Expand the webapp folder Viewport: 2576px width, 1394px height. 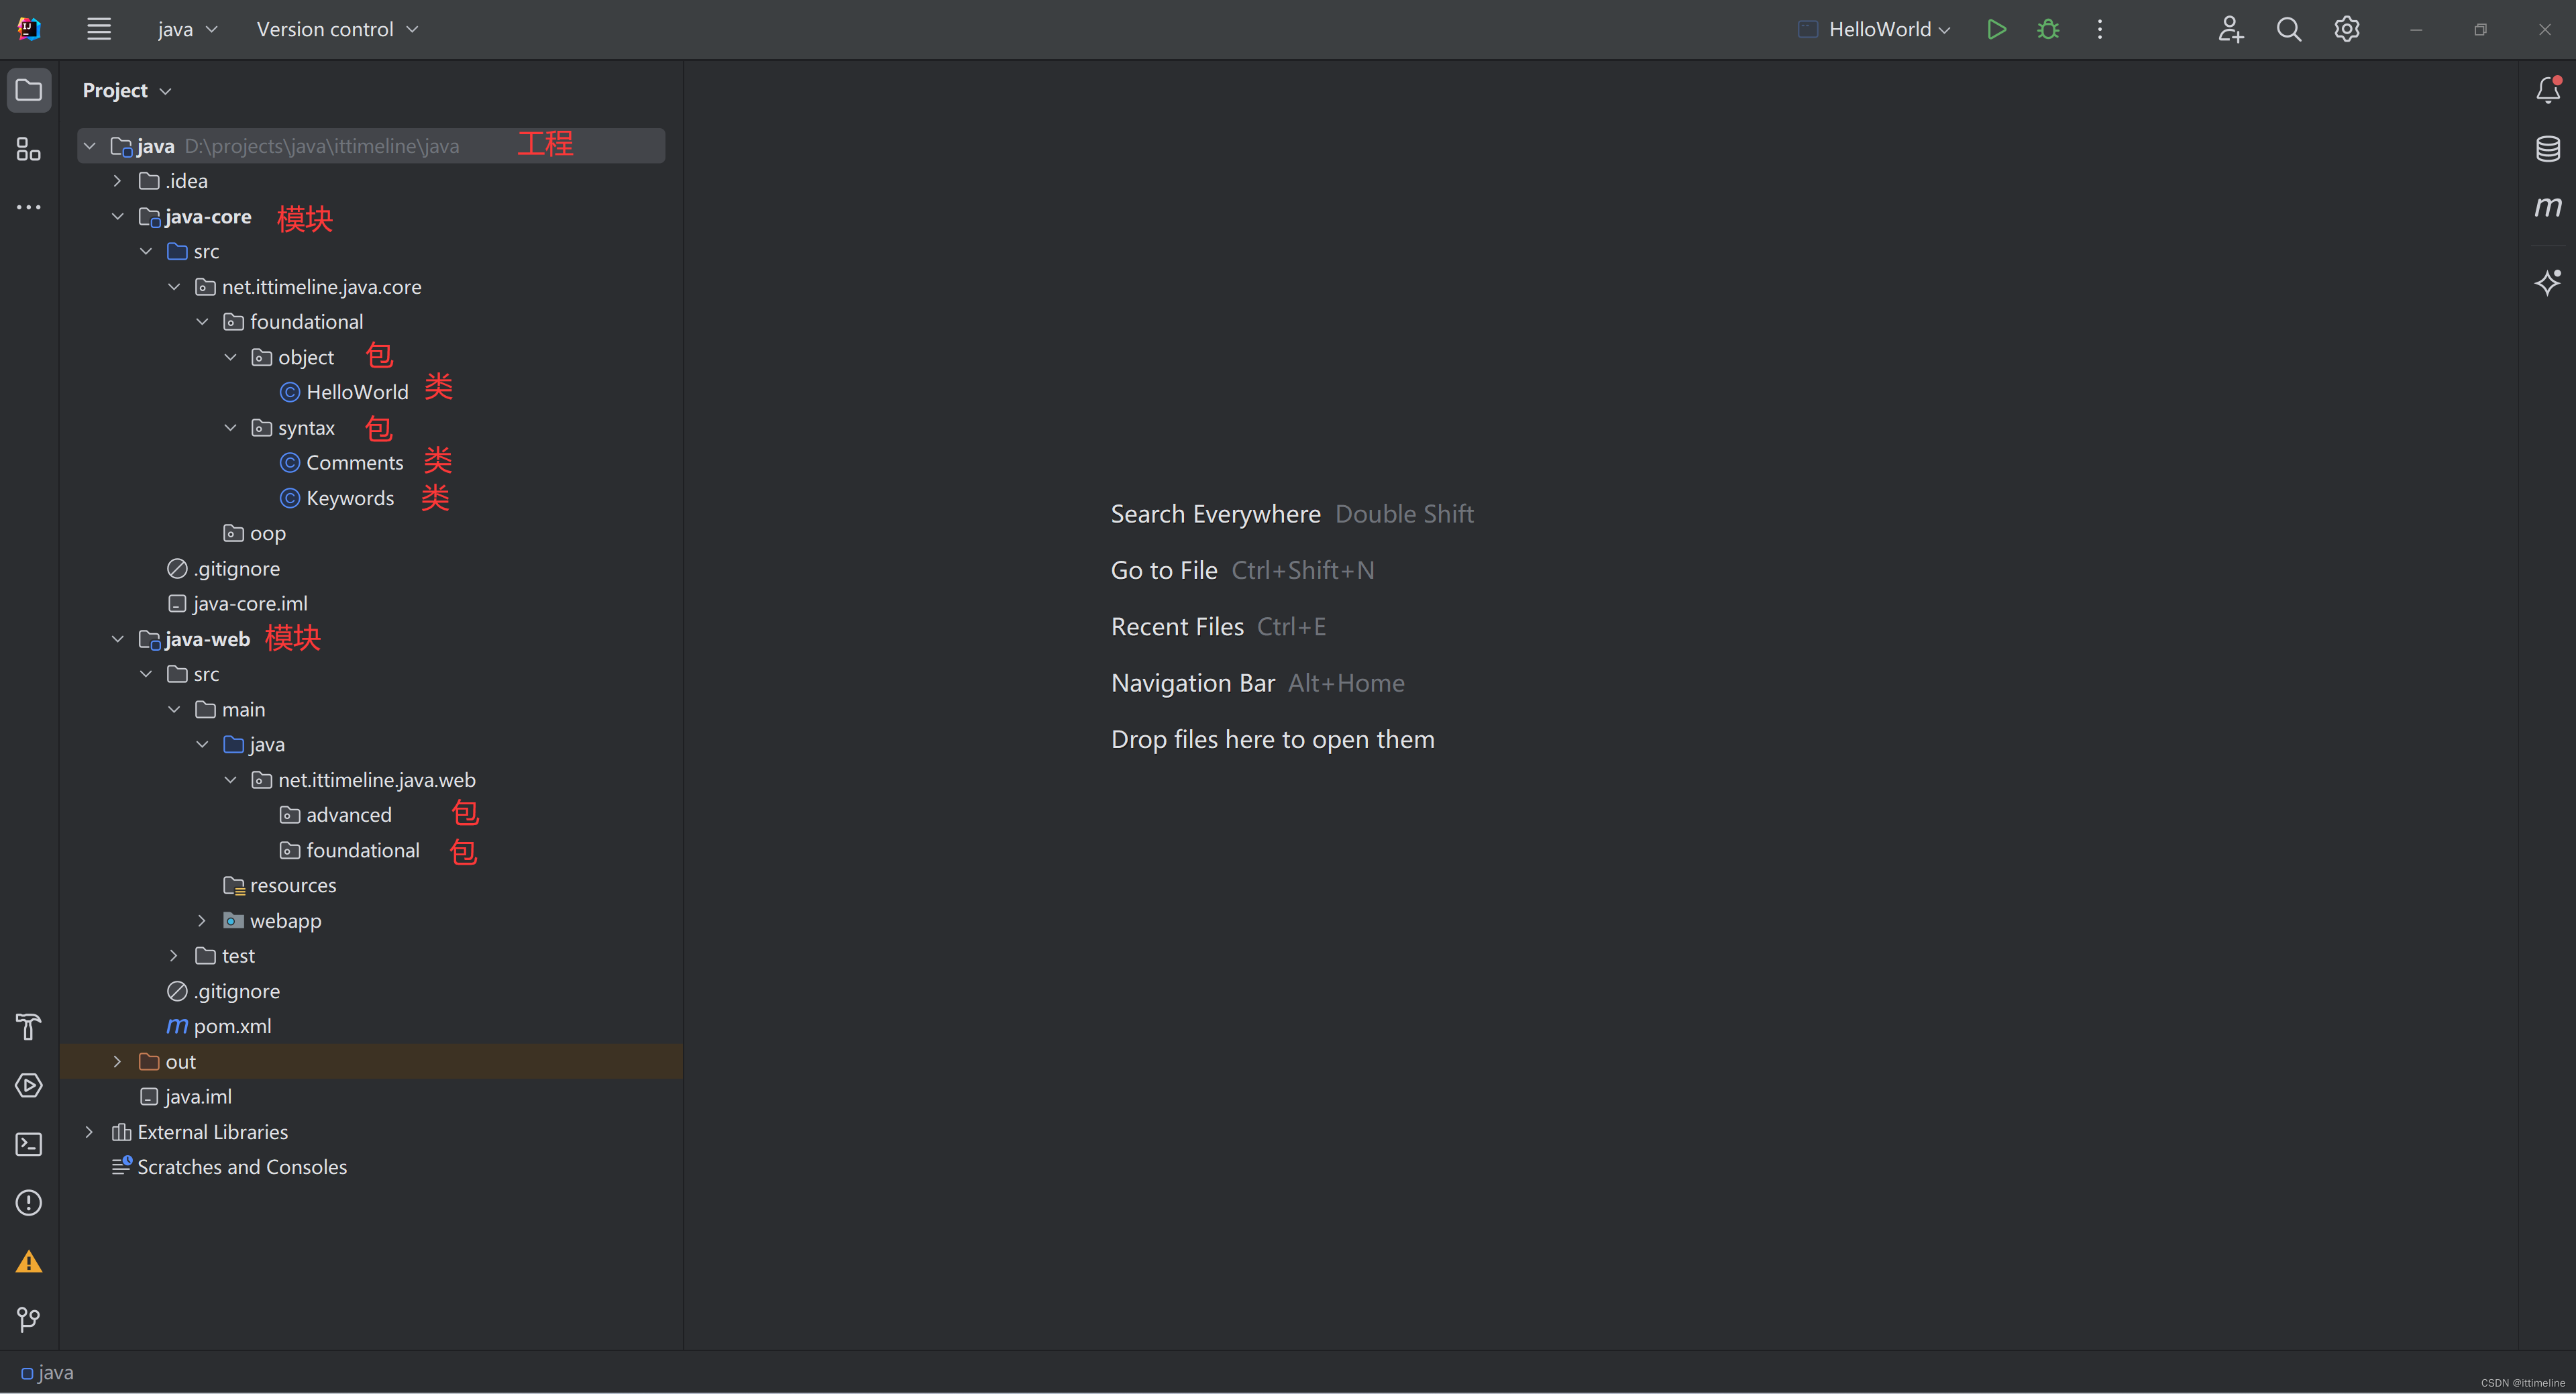pos(202,920)
